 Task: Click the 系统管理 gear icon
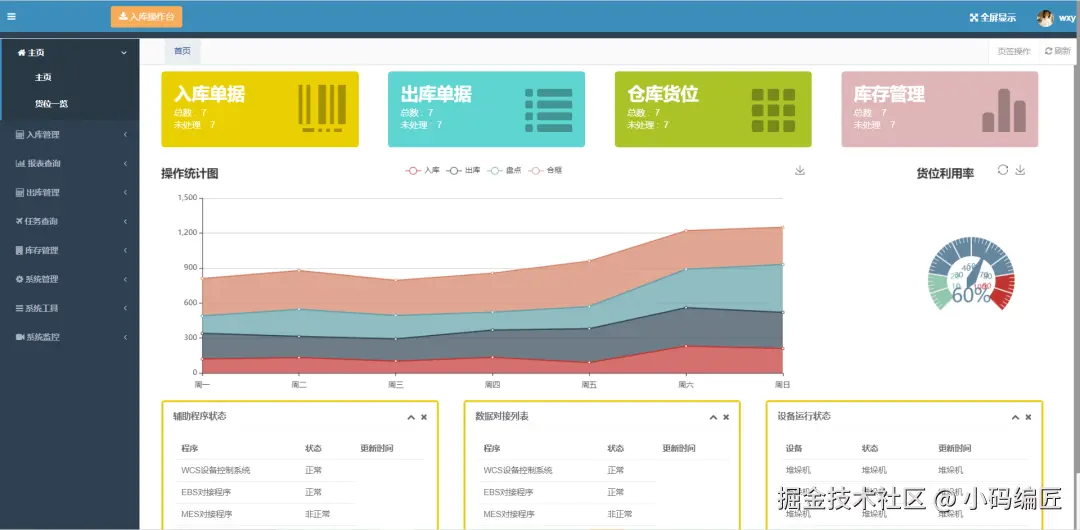point(19,279)
